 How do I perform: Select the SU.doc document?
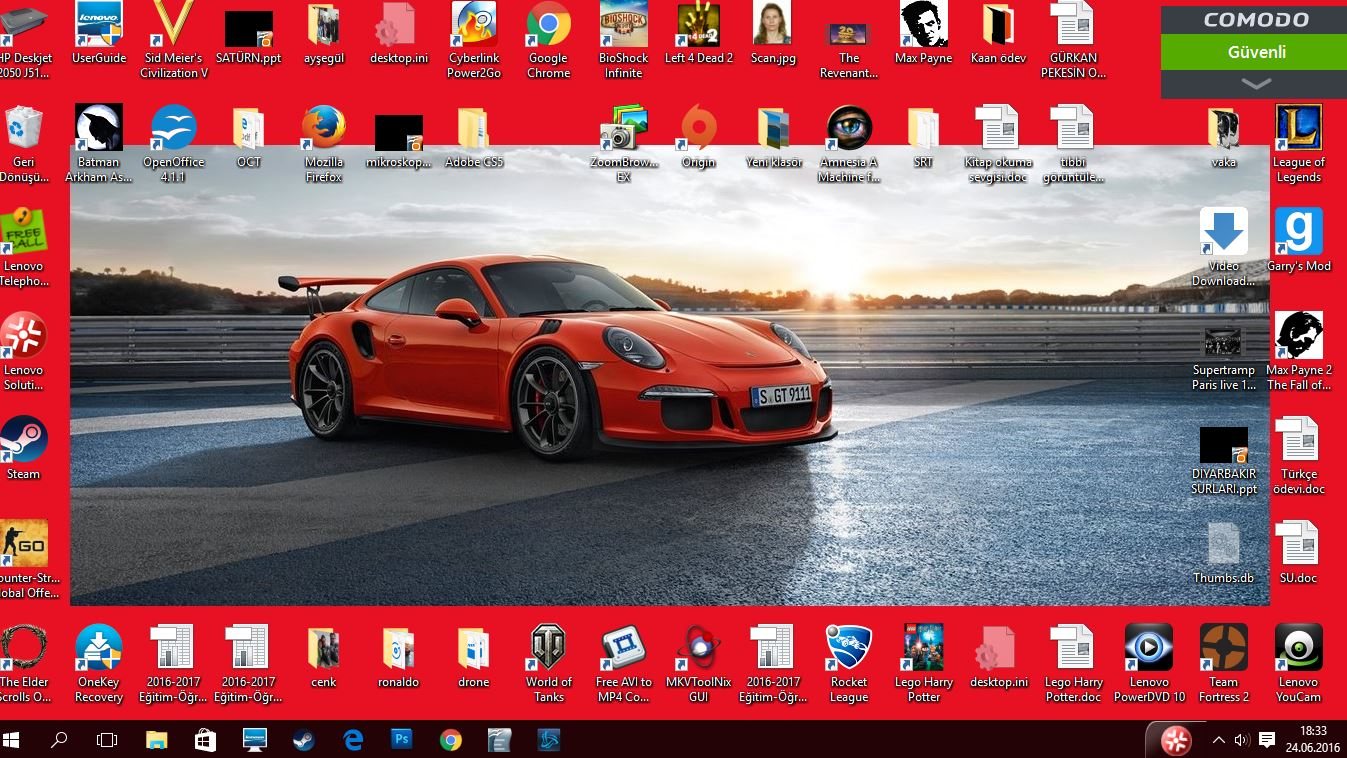coord(1299,552)
